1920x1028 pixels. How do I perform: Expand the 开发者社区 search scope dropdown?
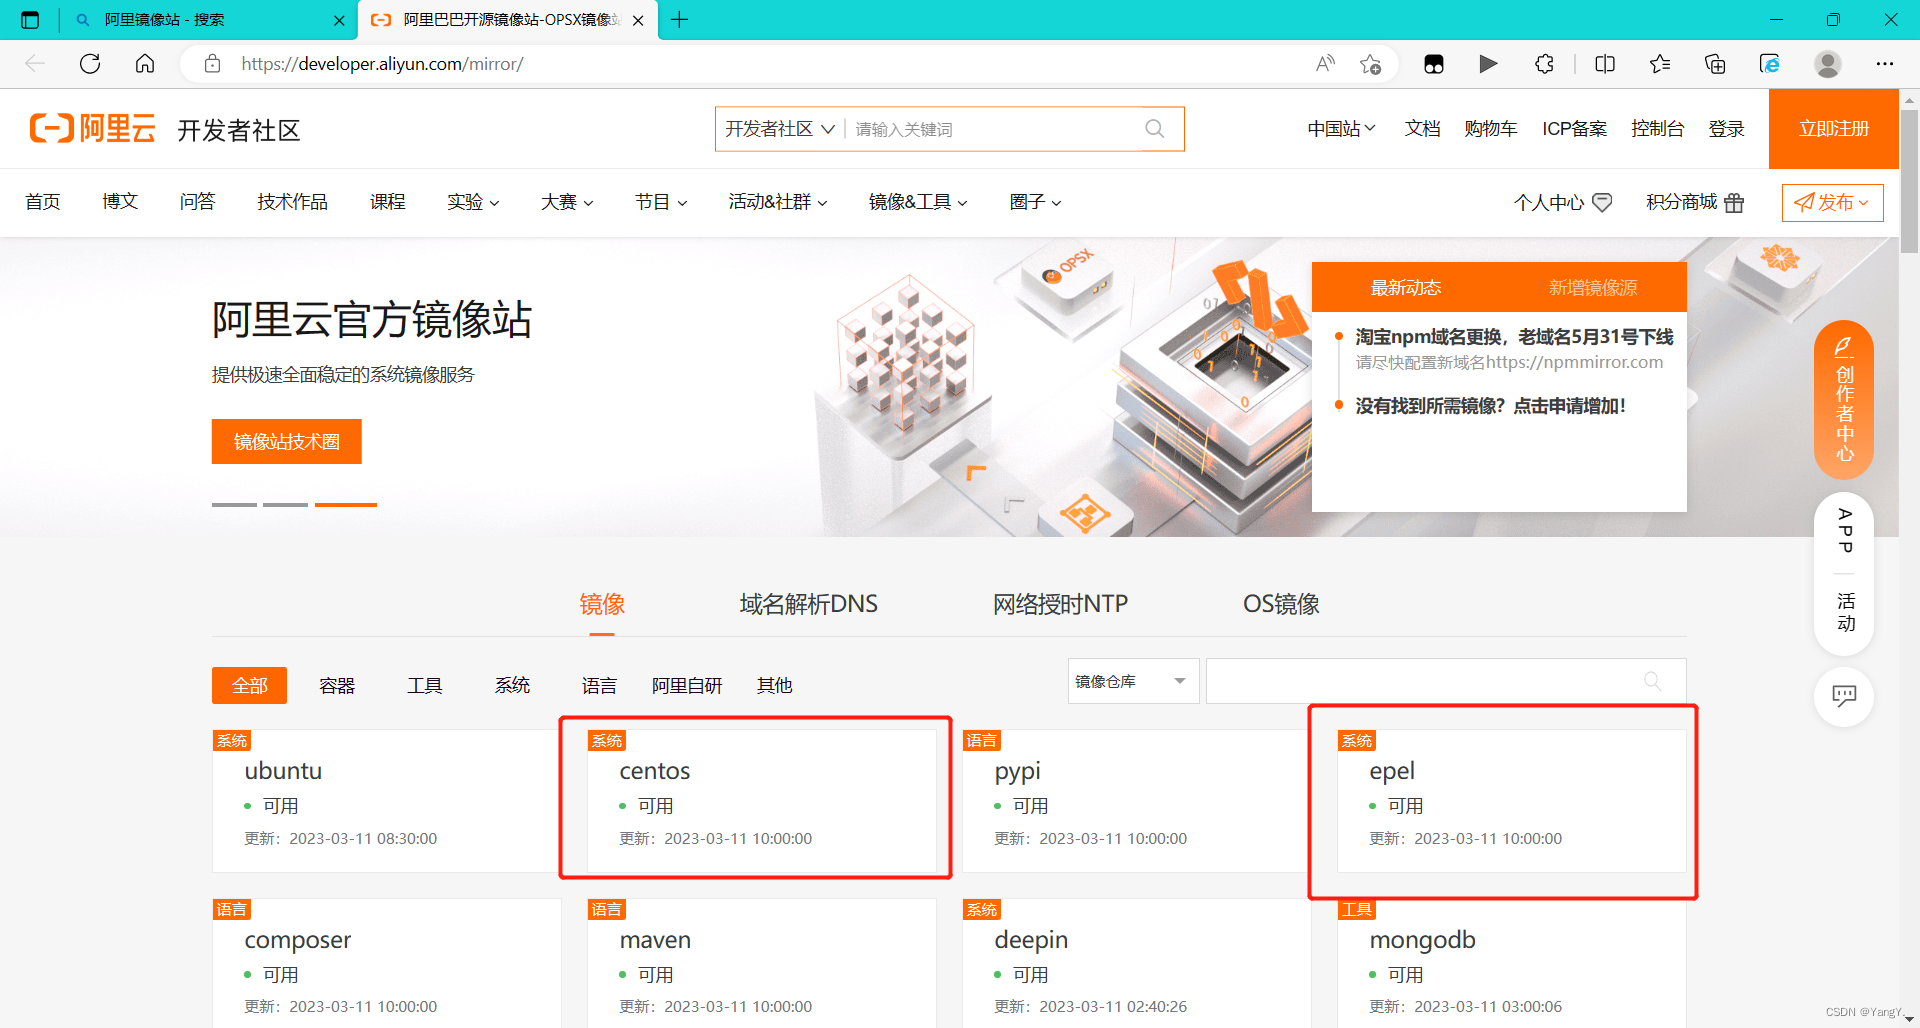tap(780, 129)
